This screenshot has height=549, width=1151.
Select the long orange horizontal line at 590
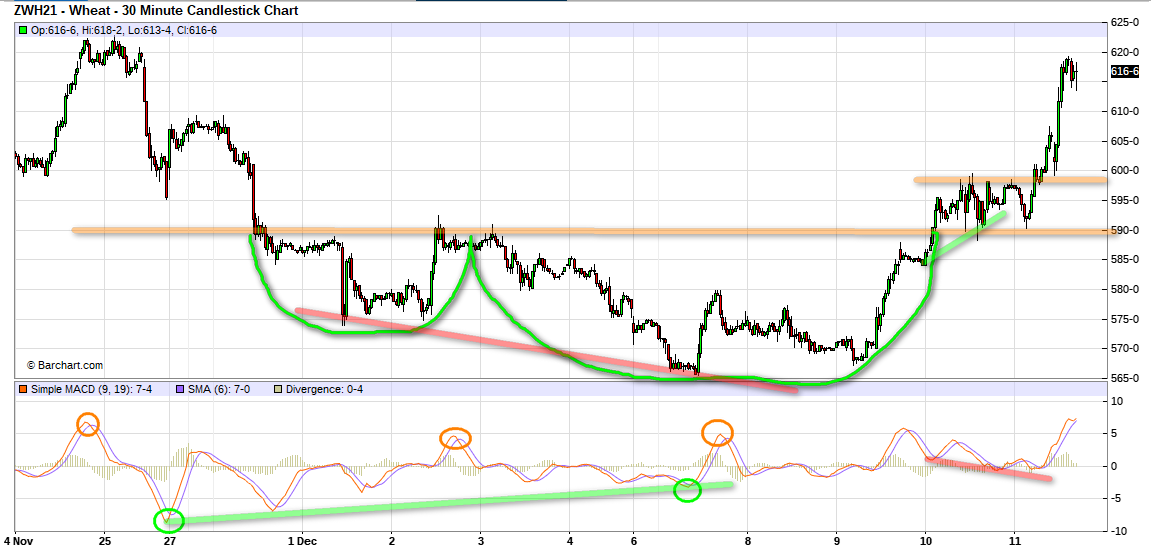pos(500,231)
